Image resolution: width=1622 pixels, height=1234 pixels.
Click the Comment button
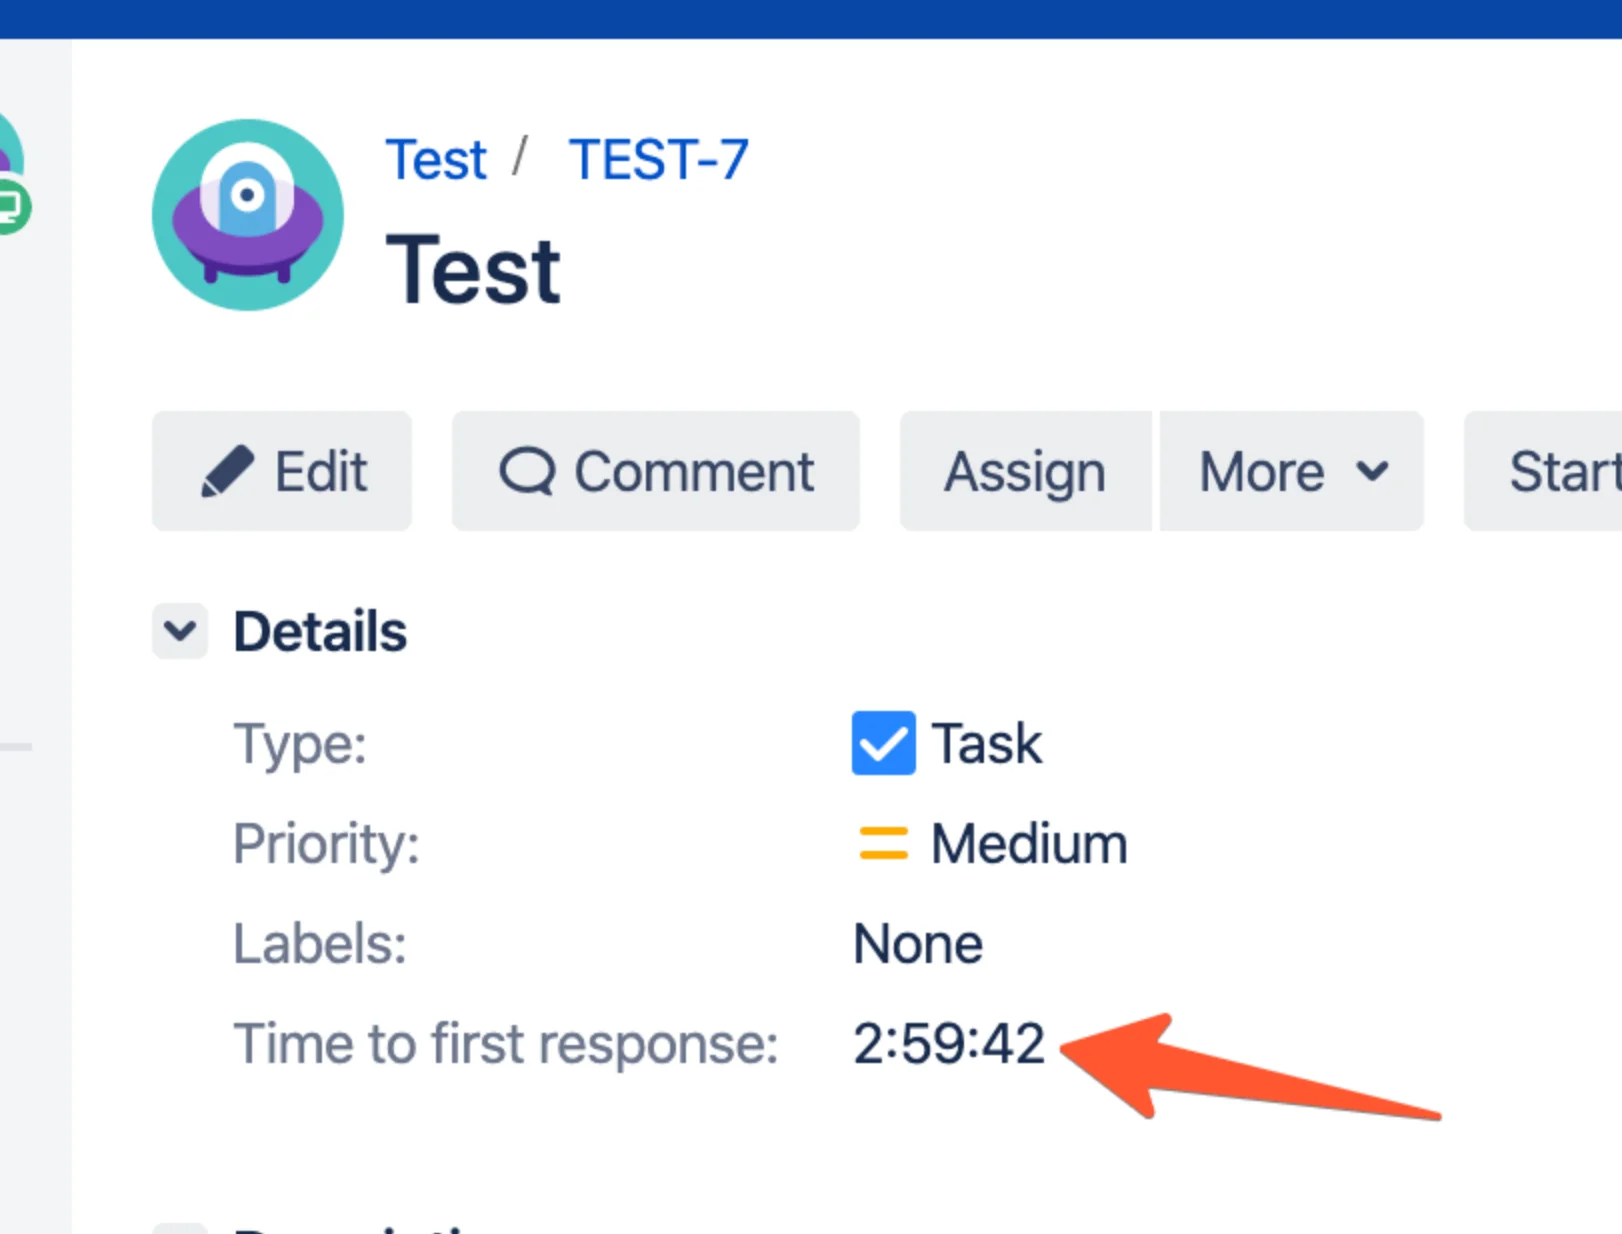pos(656,471)
